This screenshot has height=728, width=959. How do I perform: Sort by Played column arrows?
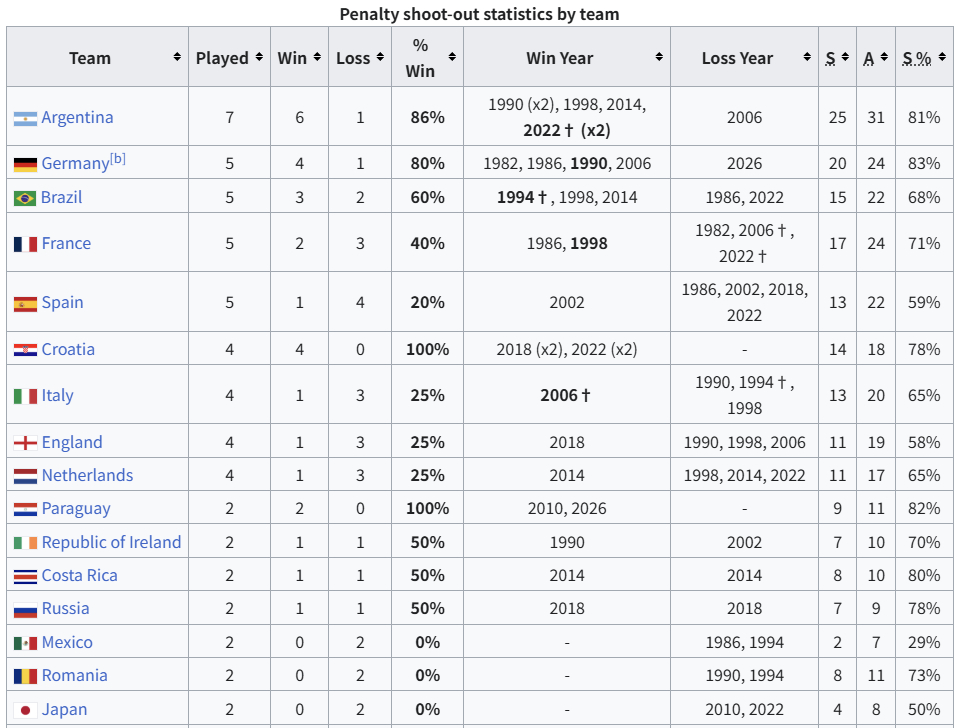[x=259, y=57]
